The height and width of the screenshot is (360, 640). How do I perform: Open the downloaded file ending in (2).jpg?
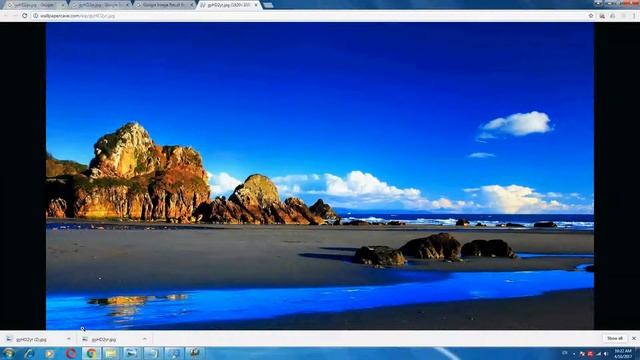31,339
